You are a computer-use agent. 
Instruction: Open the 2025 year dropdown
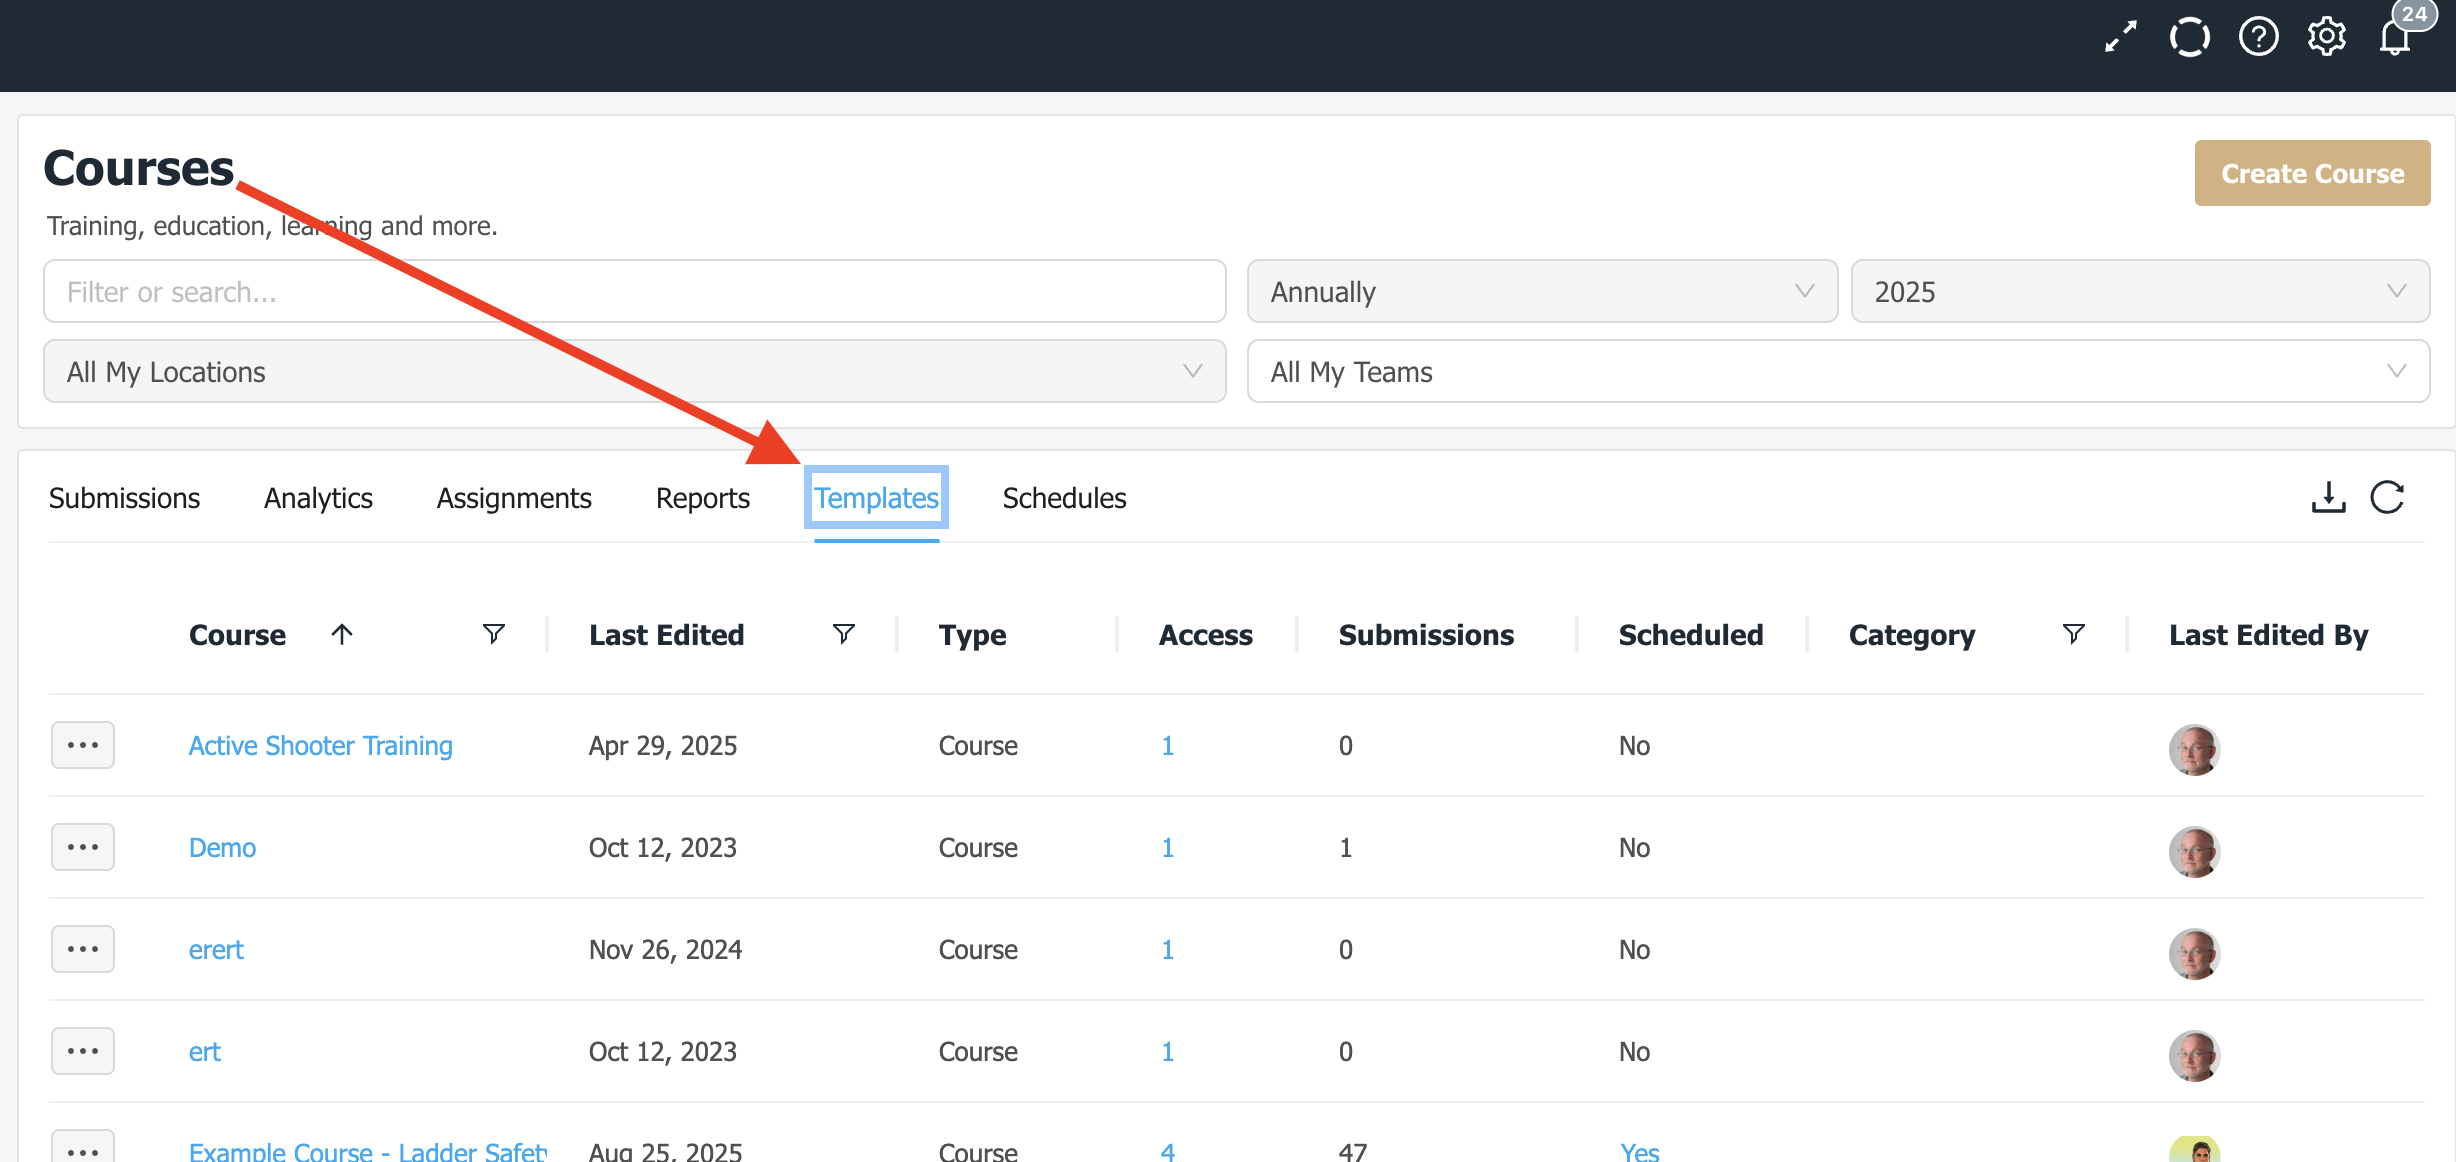coord(2139,291)
